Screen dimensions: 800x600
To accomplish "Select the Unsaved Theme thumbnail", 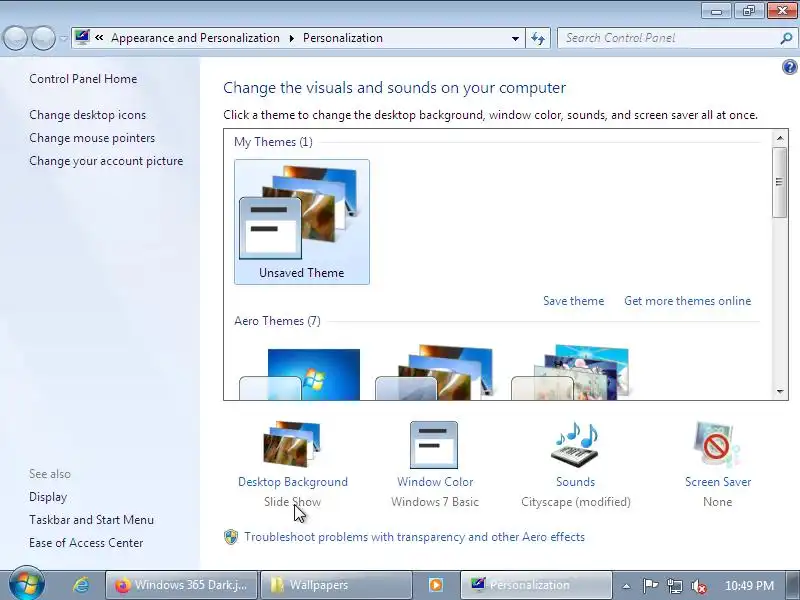I will (302, 221).
